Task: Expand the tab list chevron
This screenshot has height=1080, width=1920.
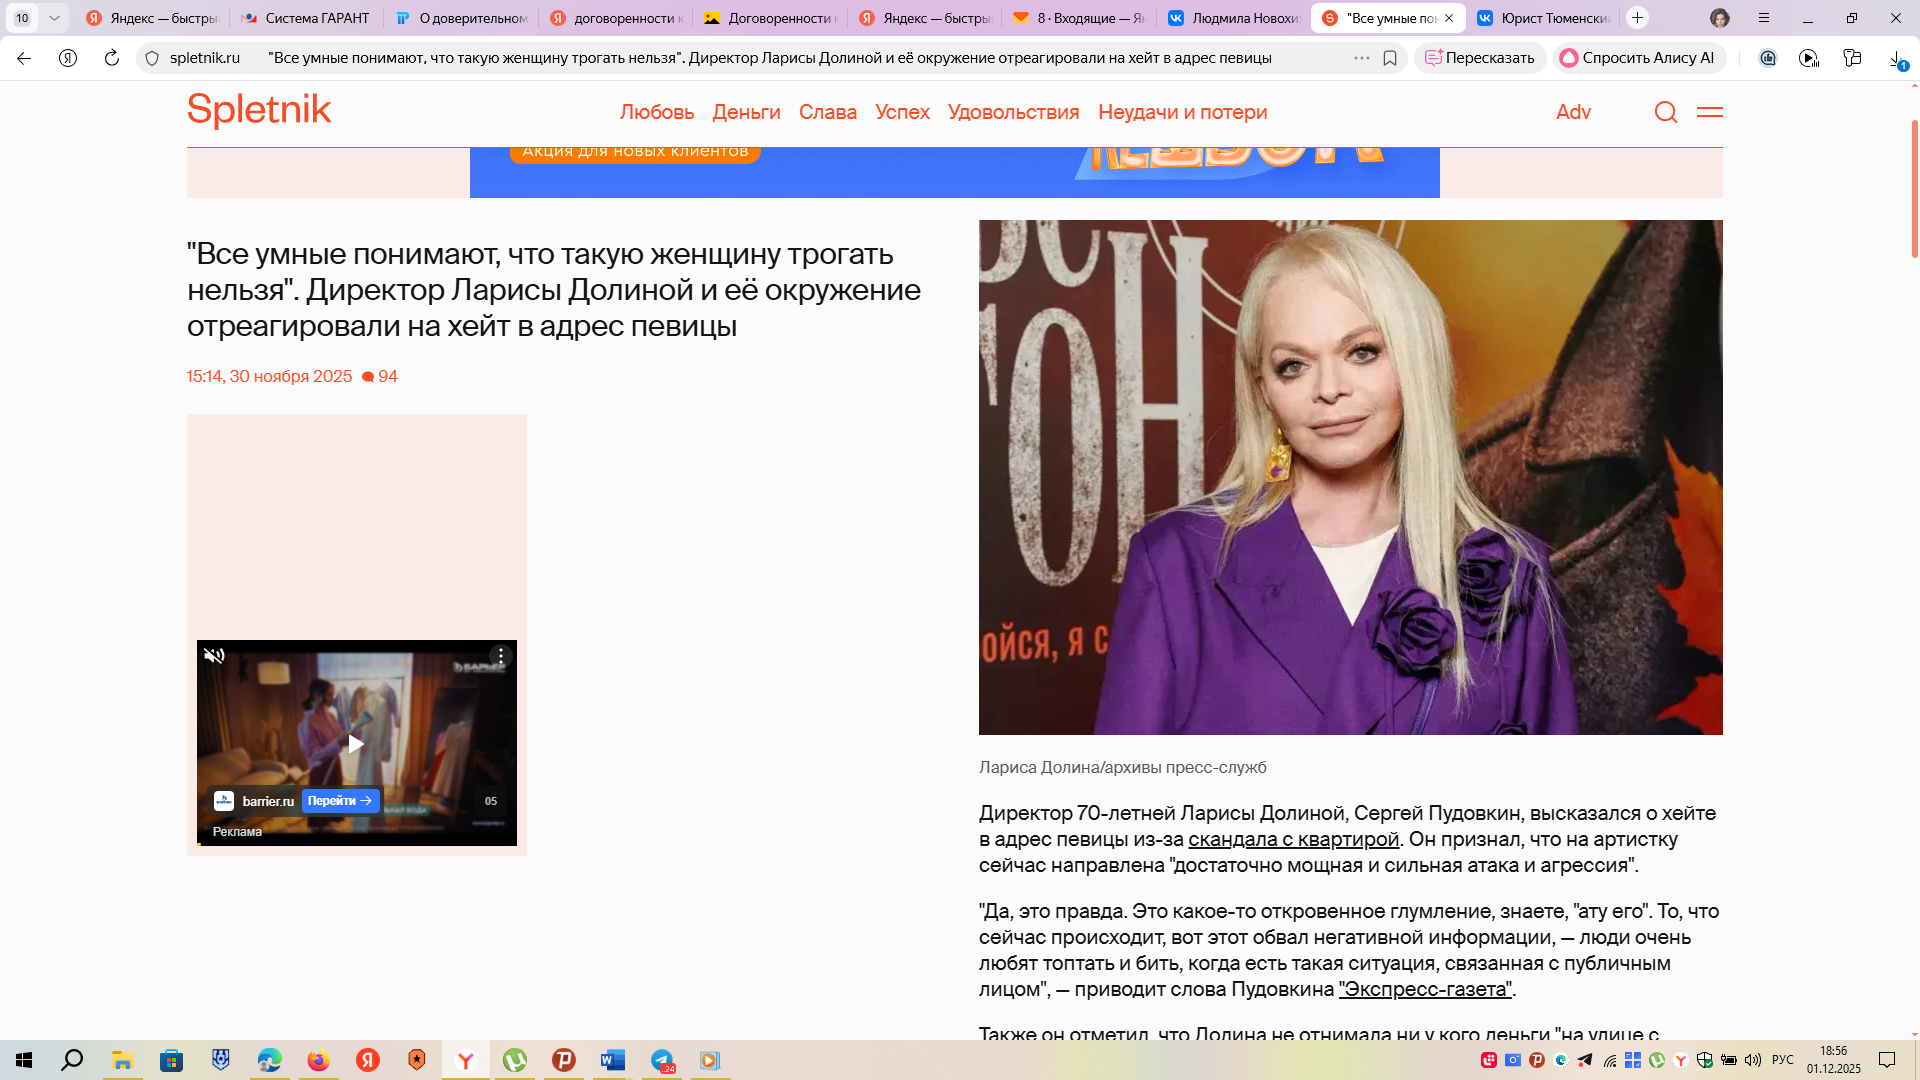Action: (x=54, y=18)
